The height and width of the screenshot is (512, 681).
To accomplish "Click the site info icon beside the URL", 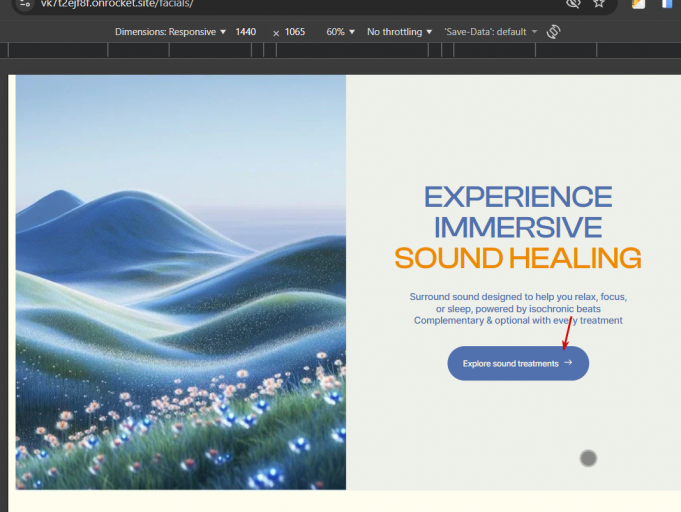I will (x=25, y=4).
